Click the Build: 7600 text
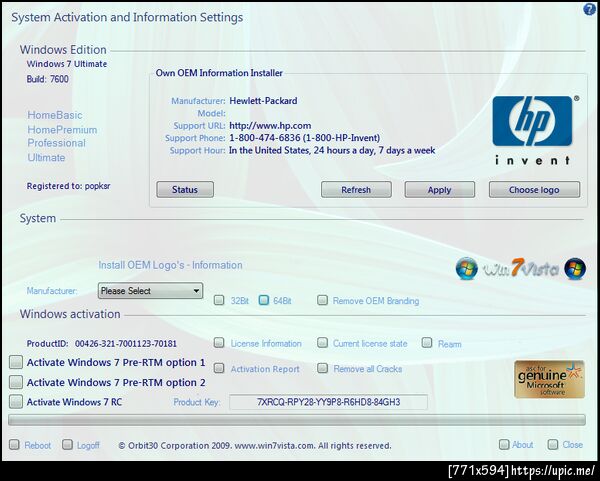Viewport: 600px width, 481px height. click(47, 79)
